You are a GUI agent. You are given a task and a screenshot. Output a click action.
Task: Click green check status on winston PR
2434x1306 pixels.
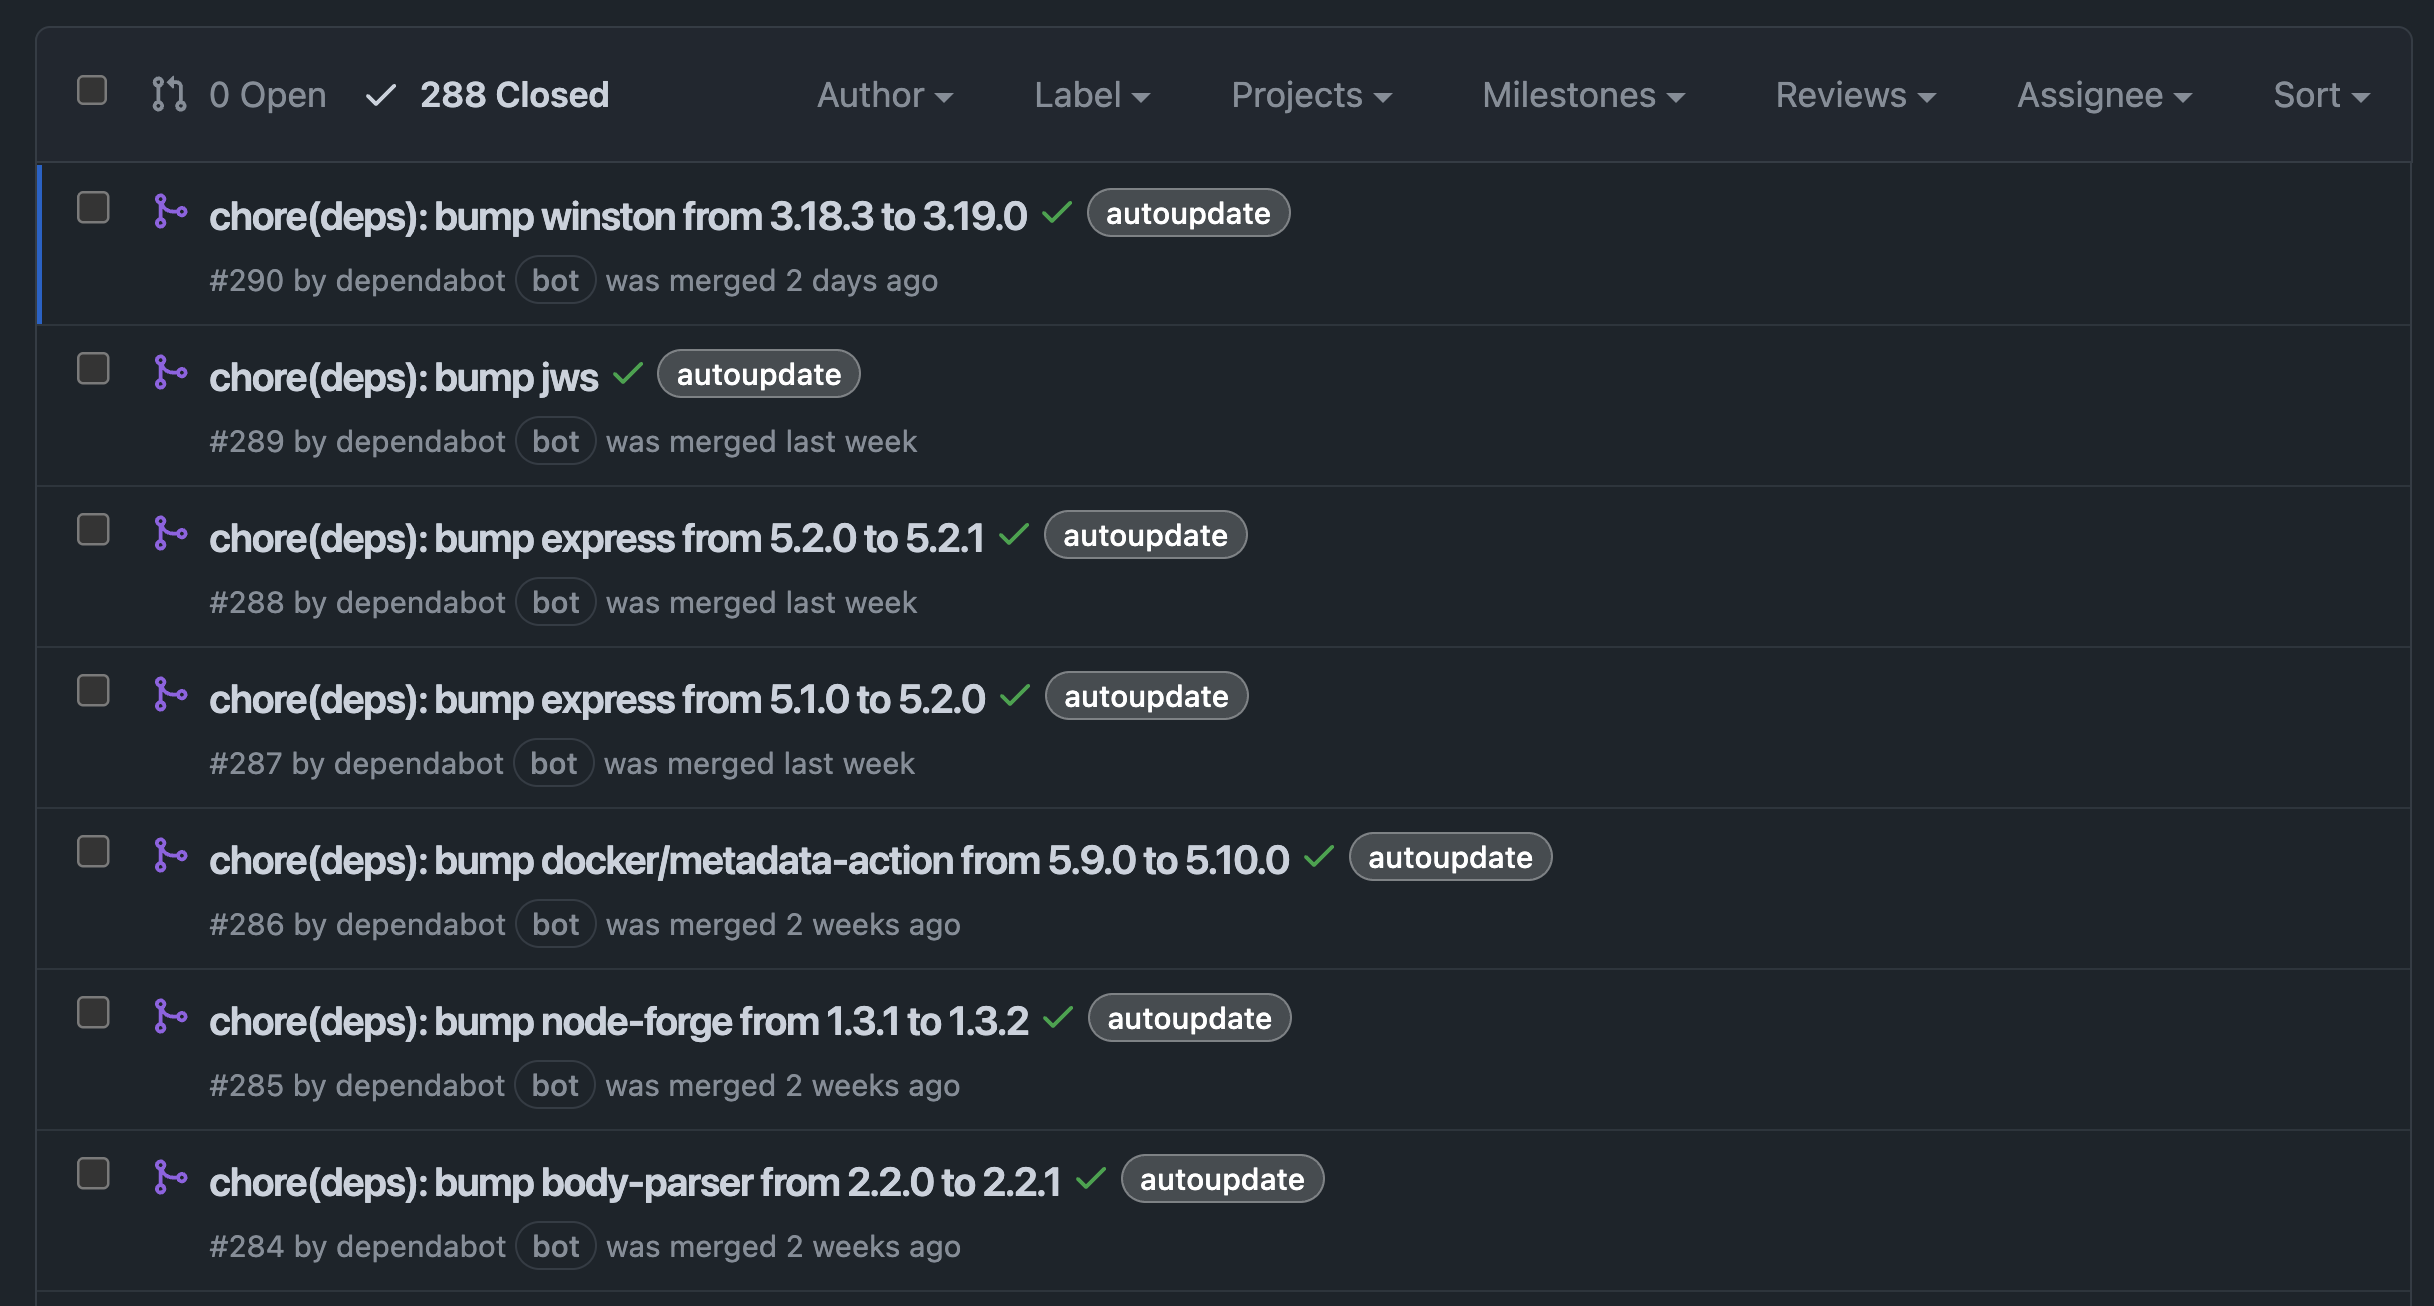tap(1057, 213)
